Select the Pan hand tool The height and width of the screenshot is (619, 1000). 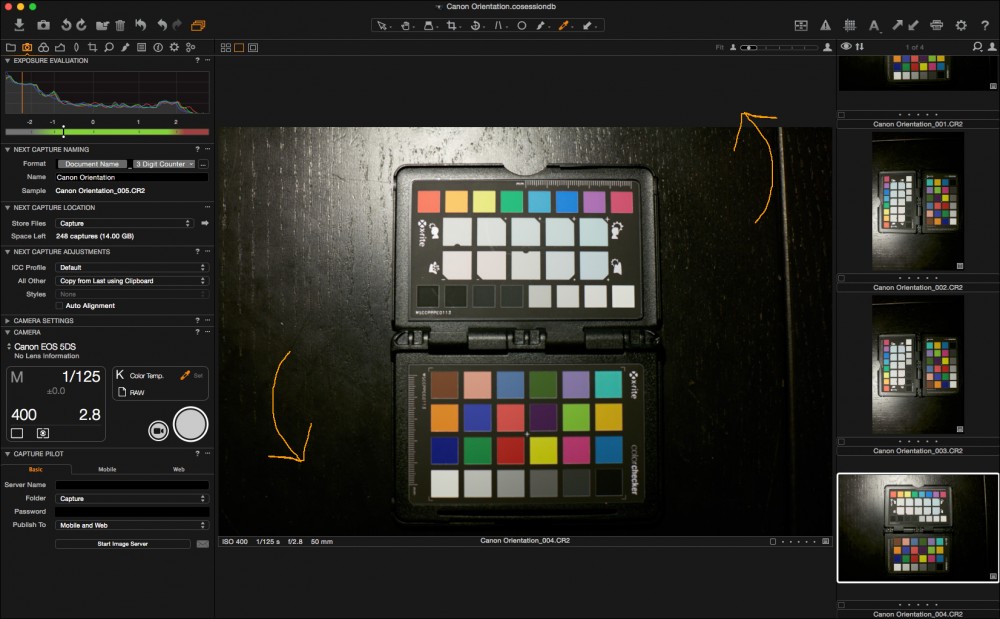(404, 25)
